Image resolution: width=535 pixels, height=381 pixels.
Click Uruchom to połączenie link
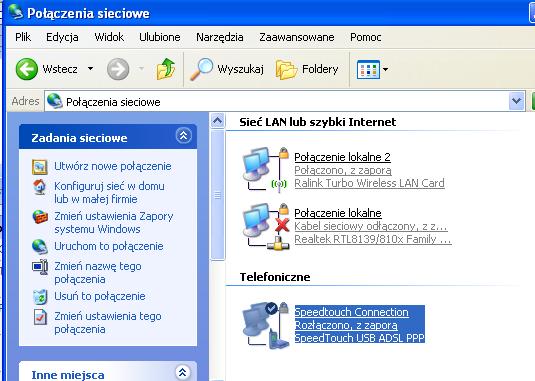click(x=109, y=246)
